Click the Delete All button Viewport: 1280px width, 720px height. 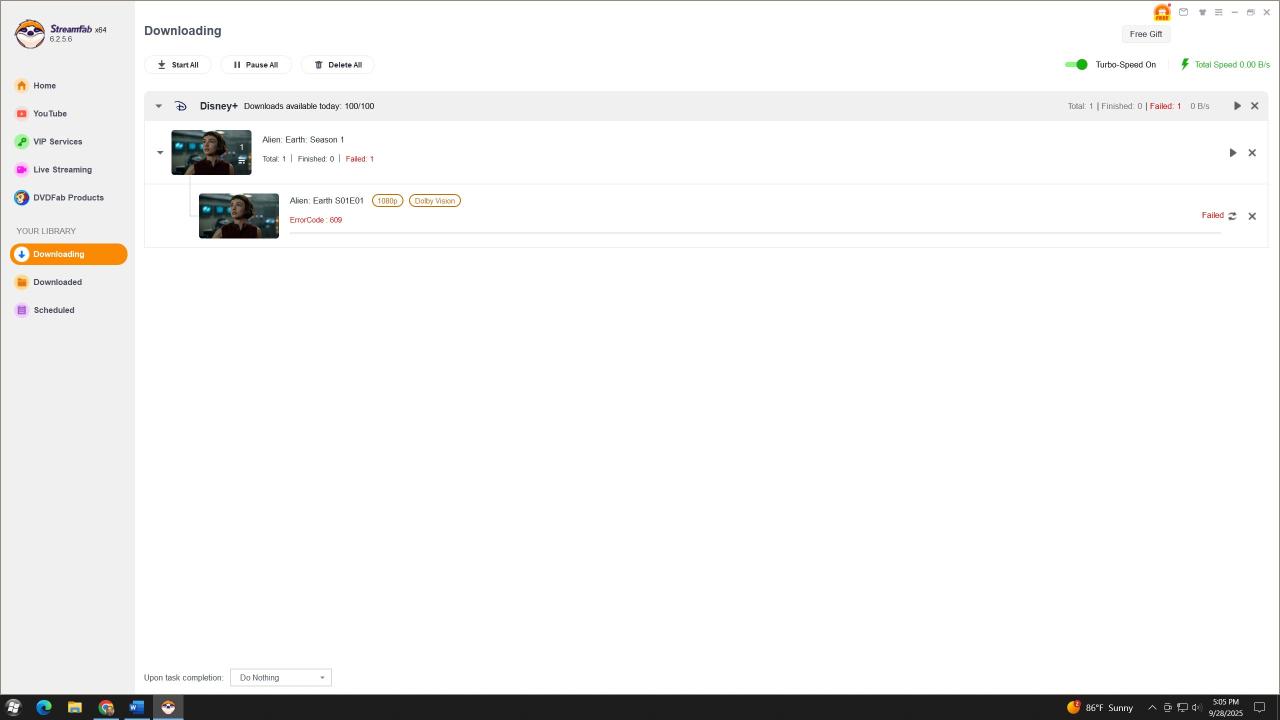pyautogui.click(x=338, y=65)
